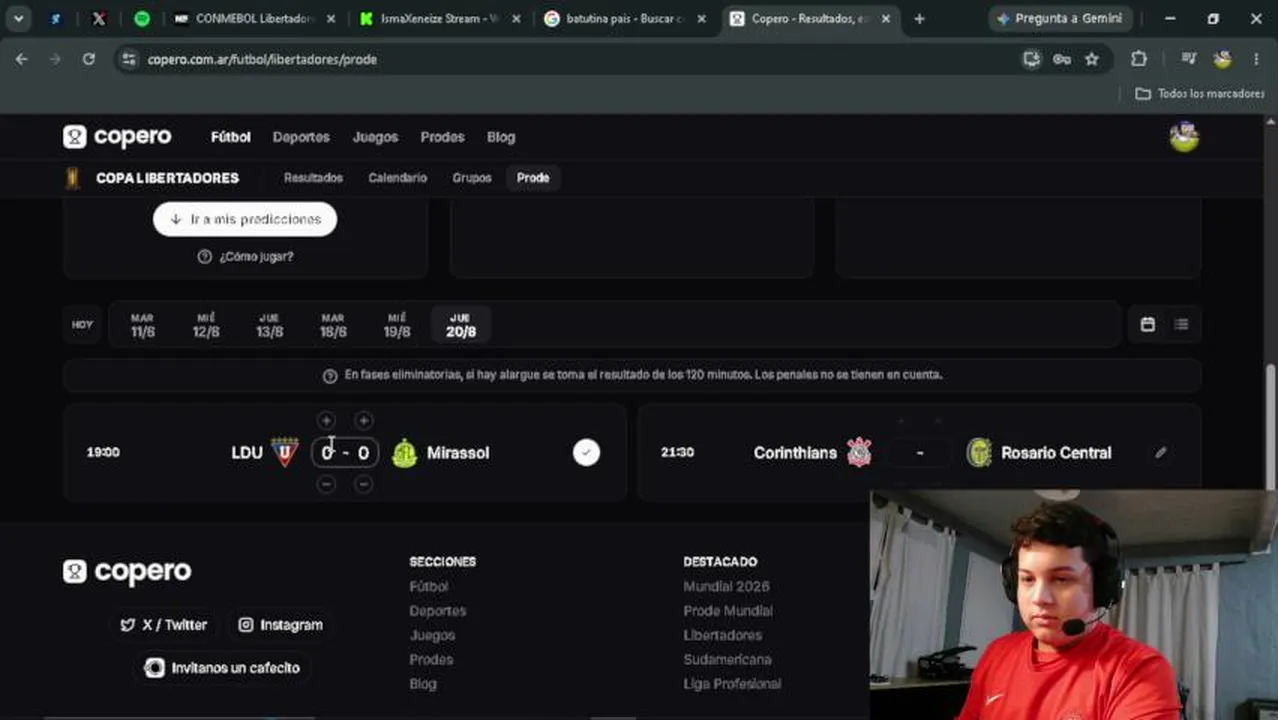
Task: Select the HOY date button
Action: pos(82,325)
